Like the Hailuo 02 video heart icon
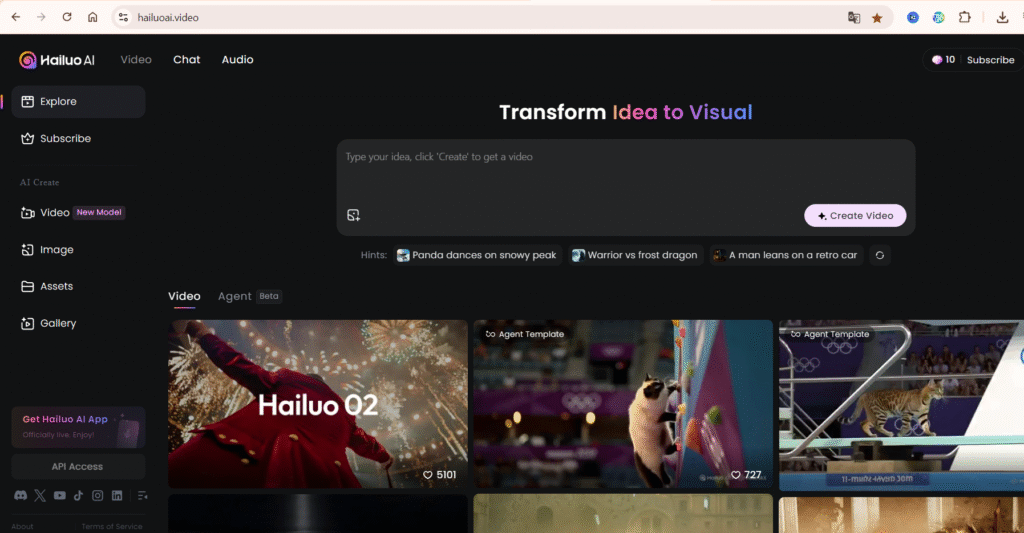Image resolution: width=1024 pixels, height=533 pixels. [428, 475]
